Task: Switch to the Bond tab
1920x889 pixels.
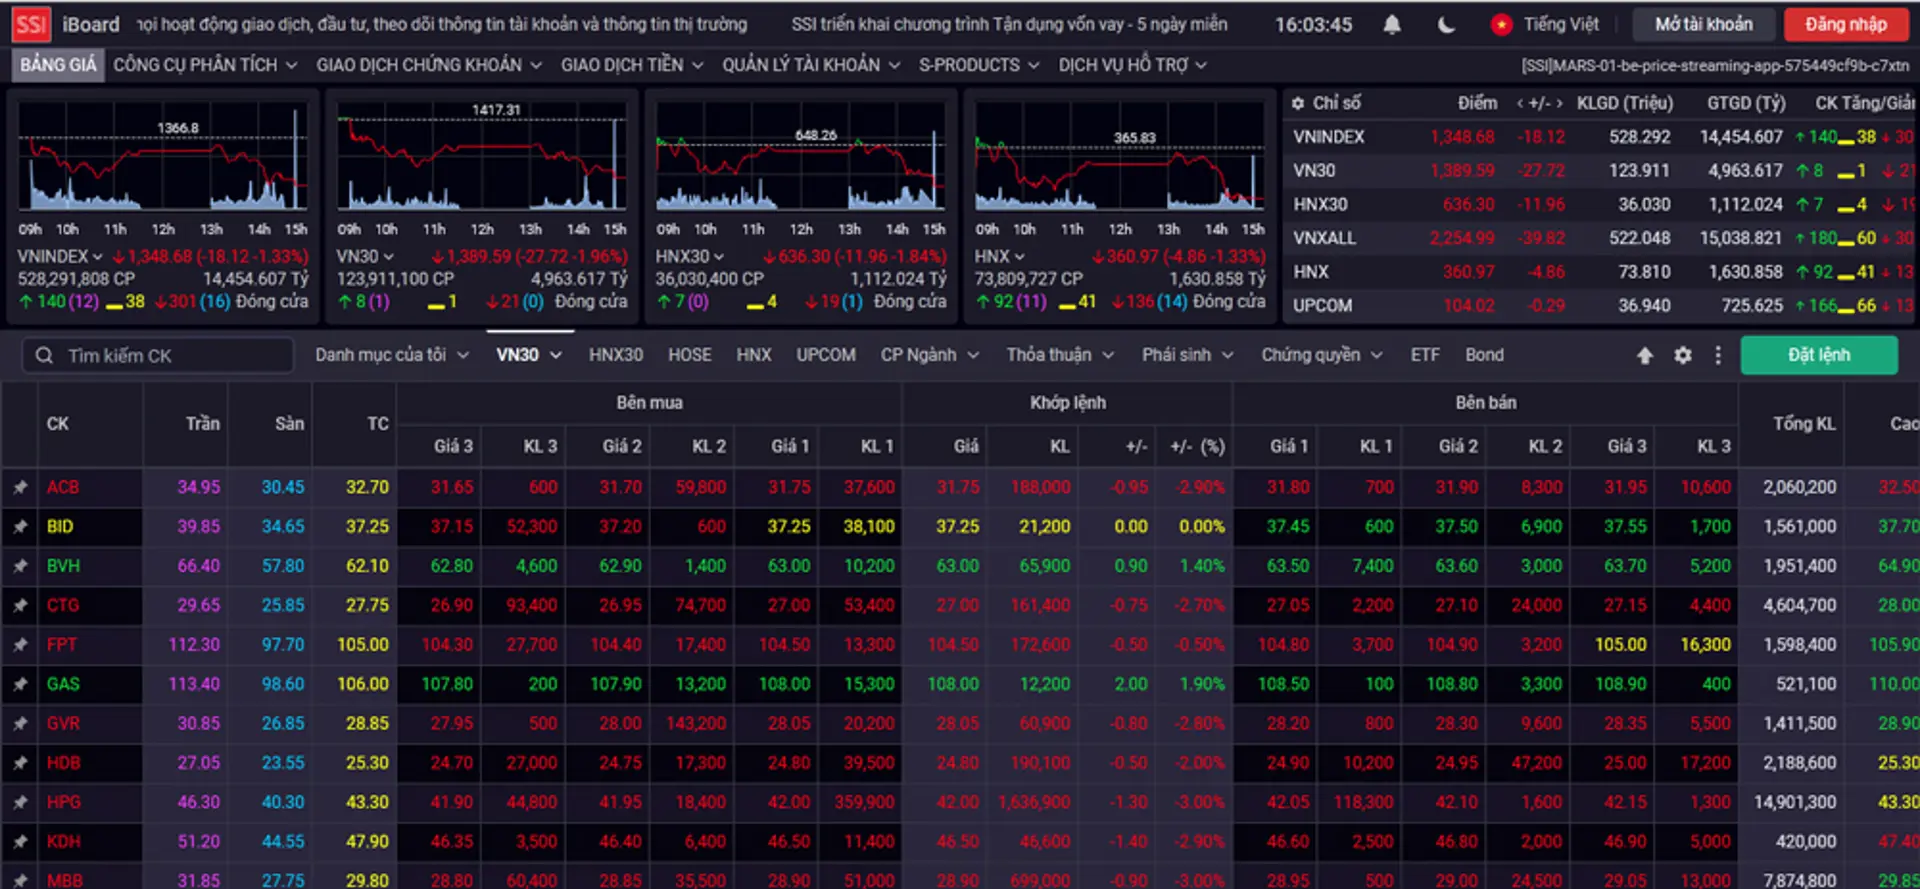Action: 1485,355
